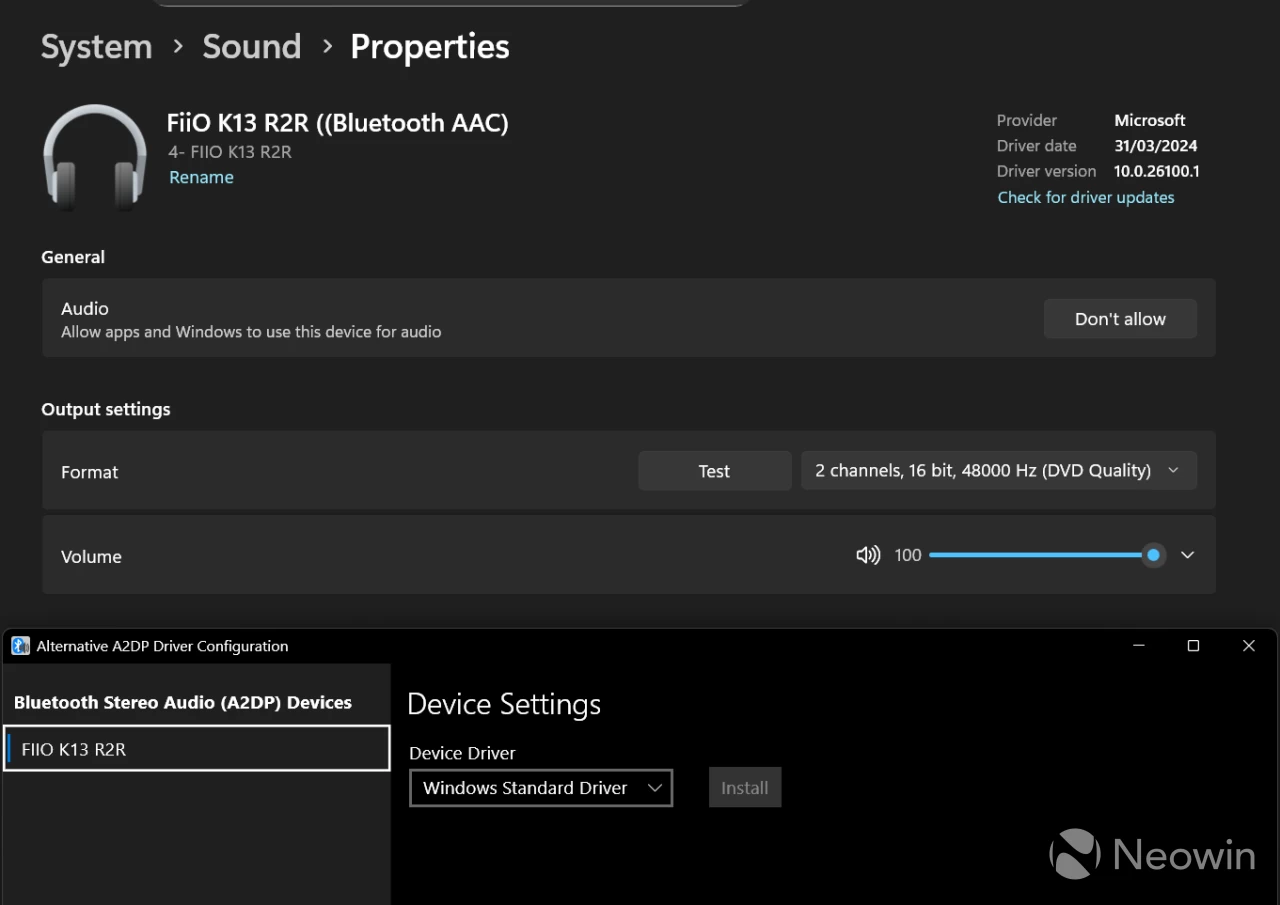1280x905 pixels.
Task: Click the Driver date label
Action: (x=1037, y=146)
